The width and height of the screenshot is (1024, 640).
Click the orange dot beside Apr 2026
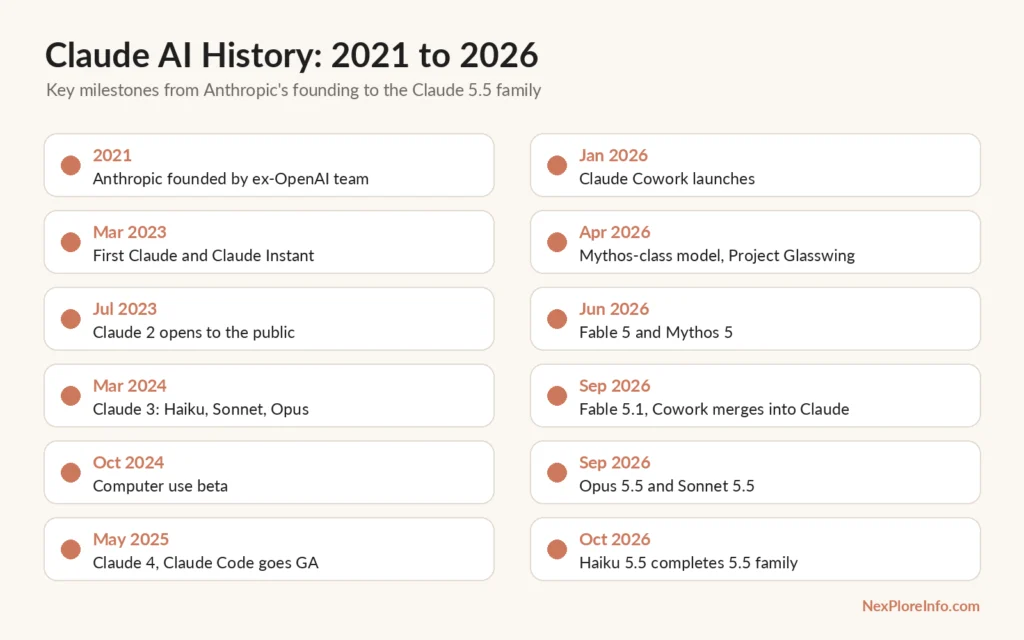click(557, 242)
